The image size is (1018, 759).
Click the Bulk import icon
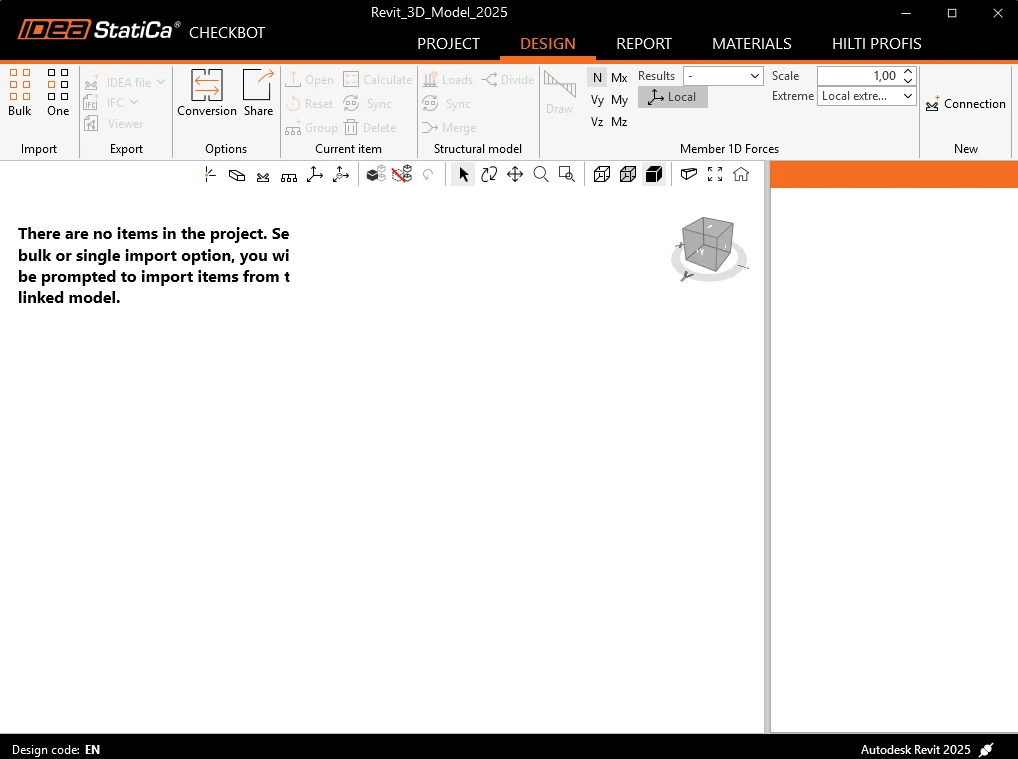pos(19,92)
